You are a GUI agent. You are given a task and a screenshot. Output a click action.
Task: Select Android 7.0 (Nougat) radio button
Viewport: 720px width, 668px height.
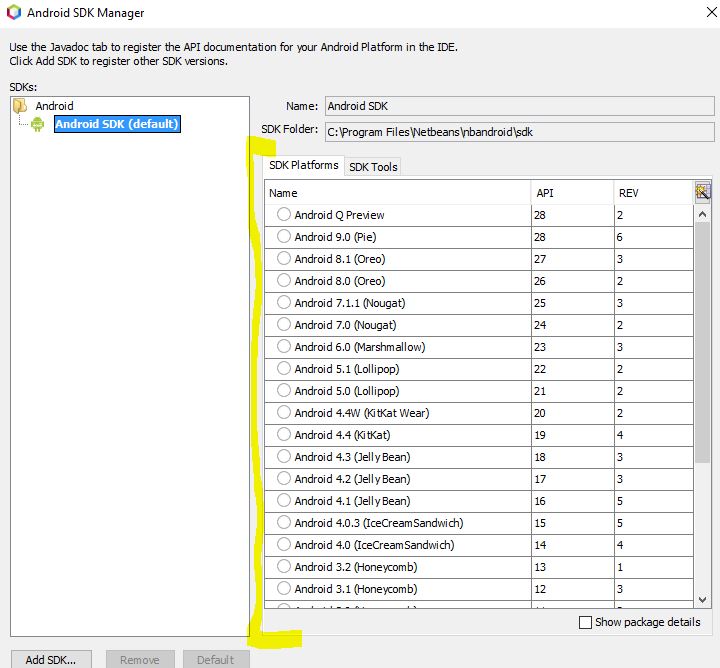point(284,324)
